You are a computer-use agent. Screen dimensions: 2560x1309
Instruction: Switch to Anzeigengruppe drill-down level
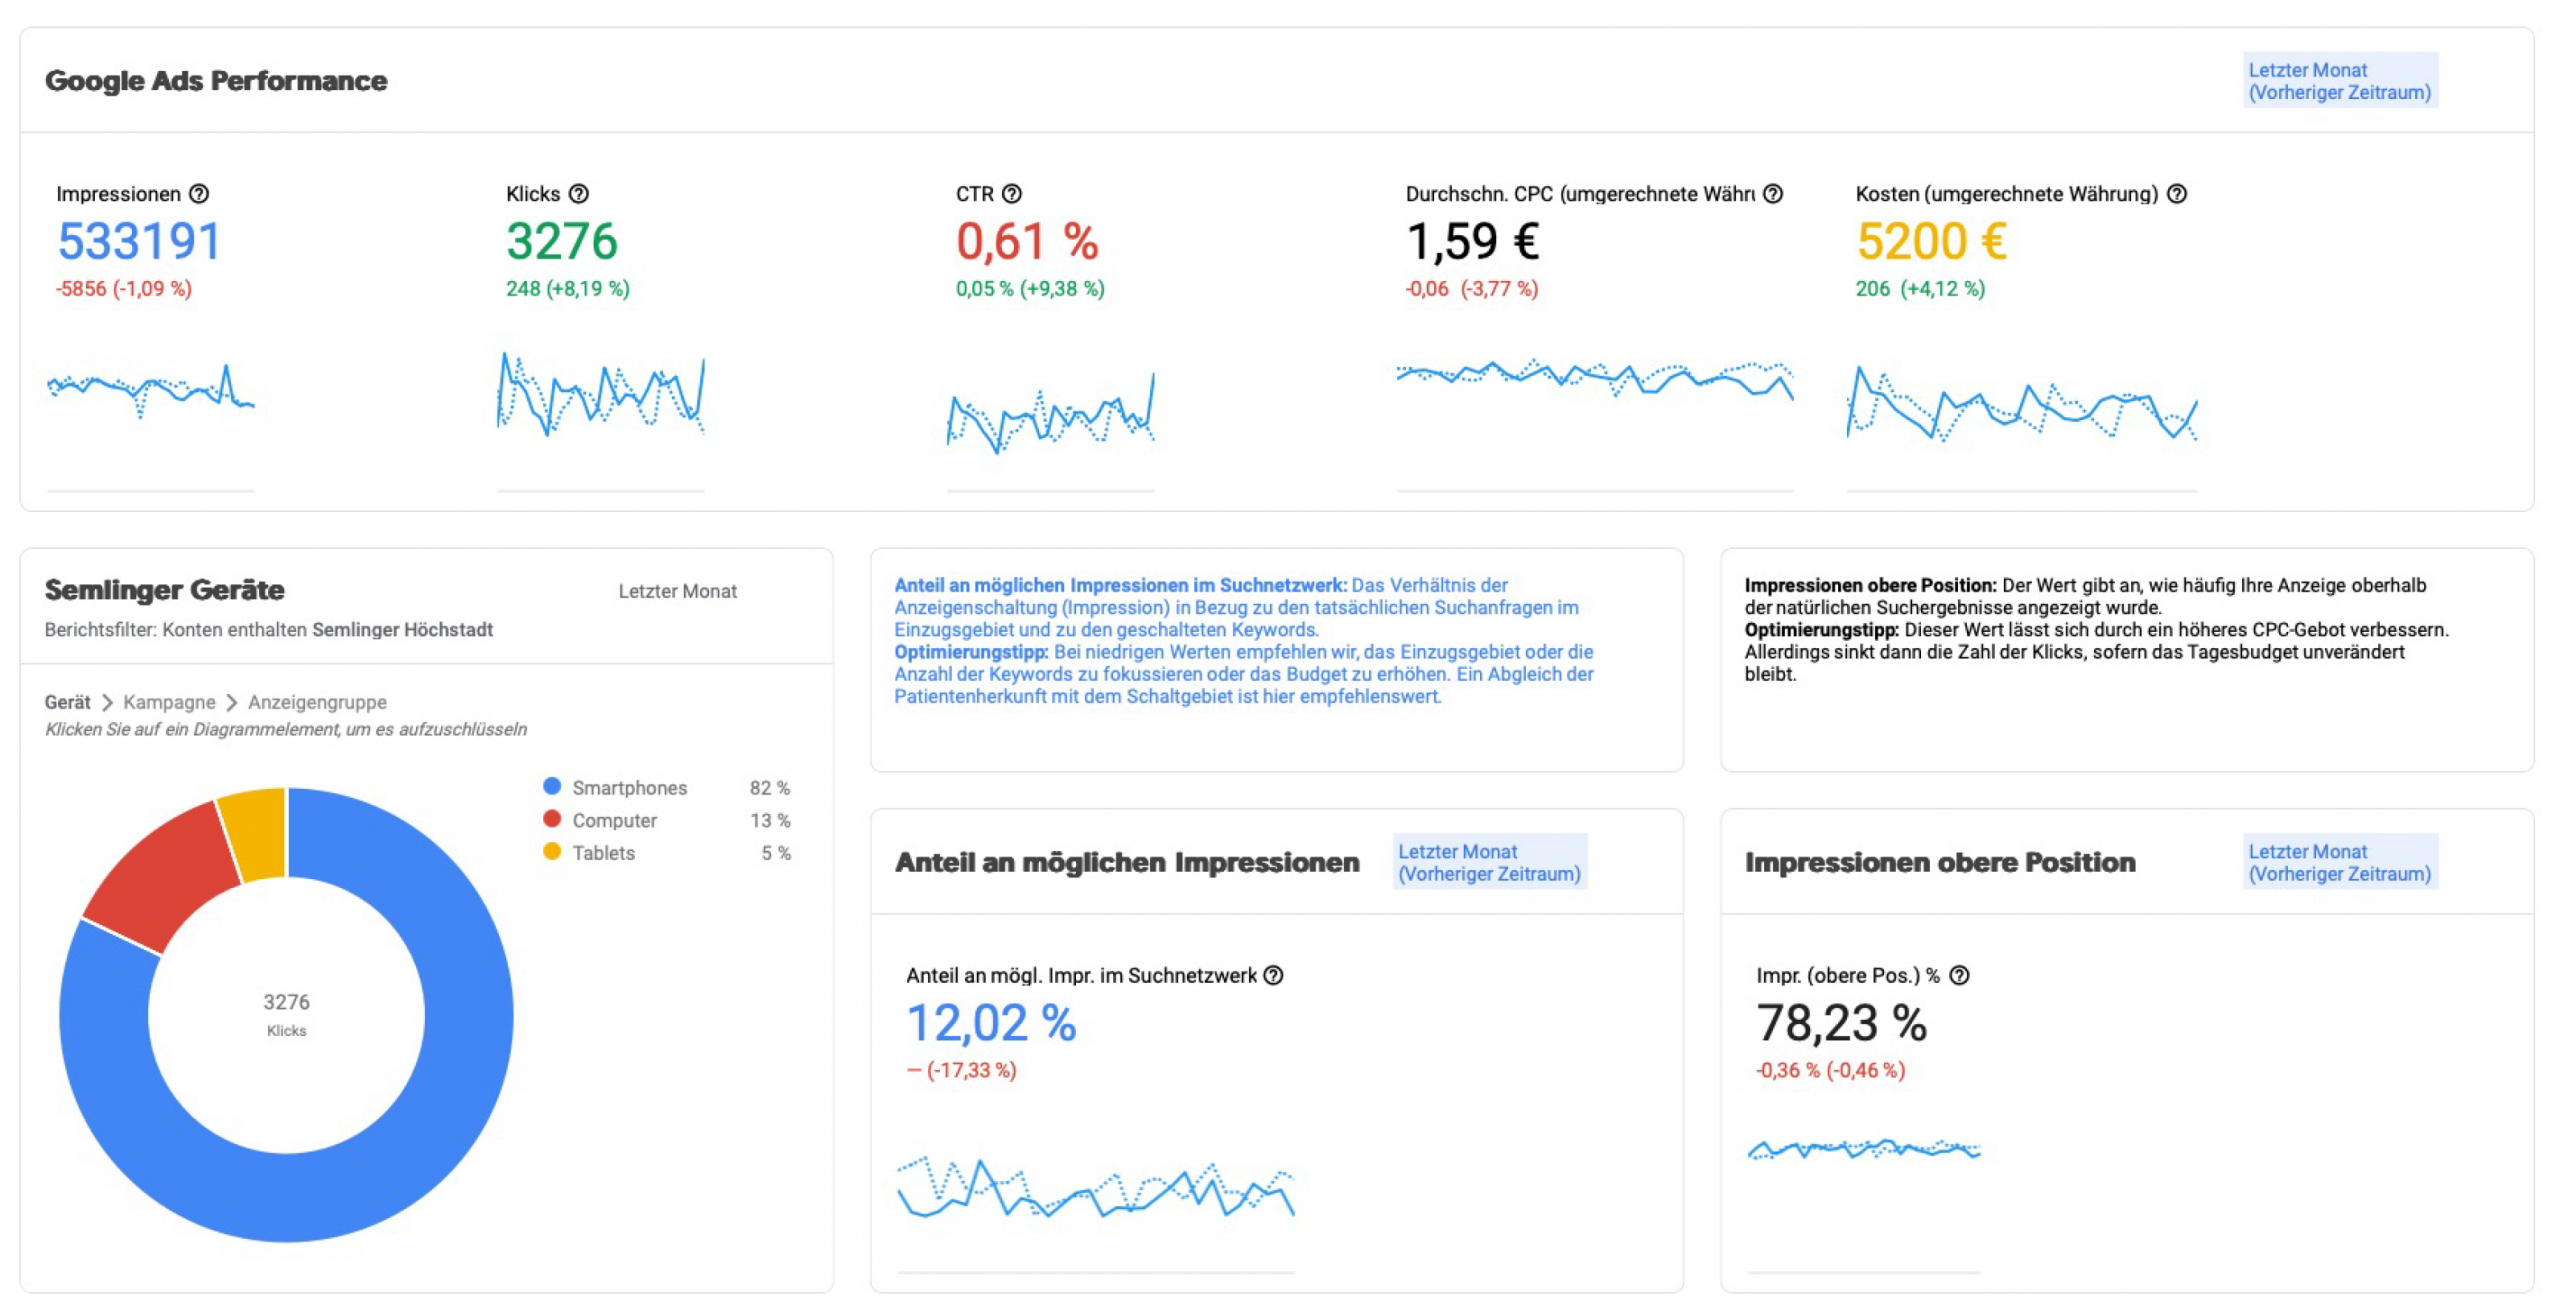[x=317, y=703]
